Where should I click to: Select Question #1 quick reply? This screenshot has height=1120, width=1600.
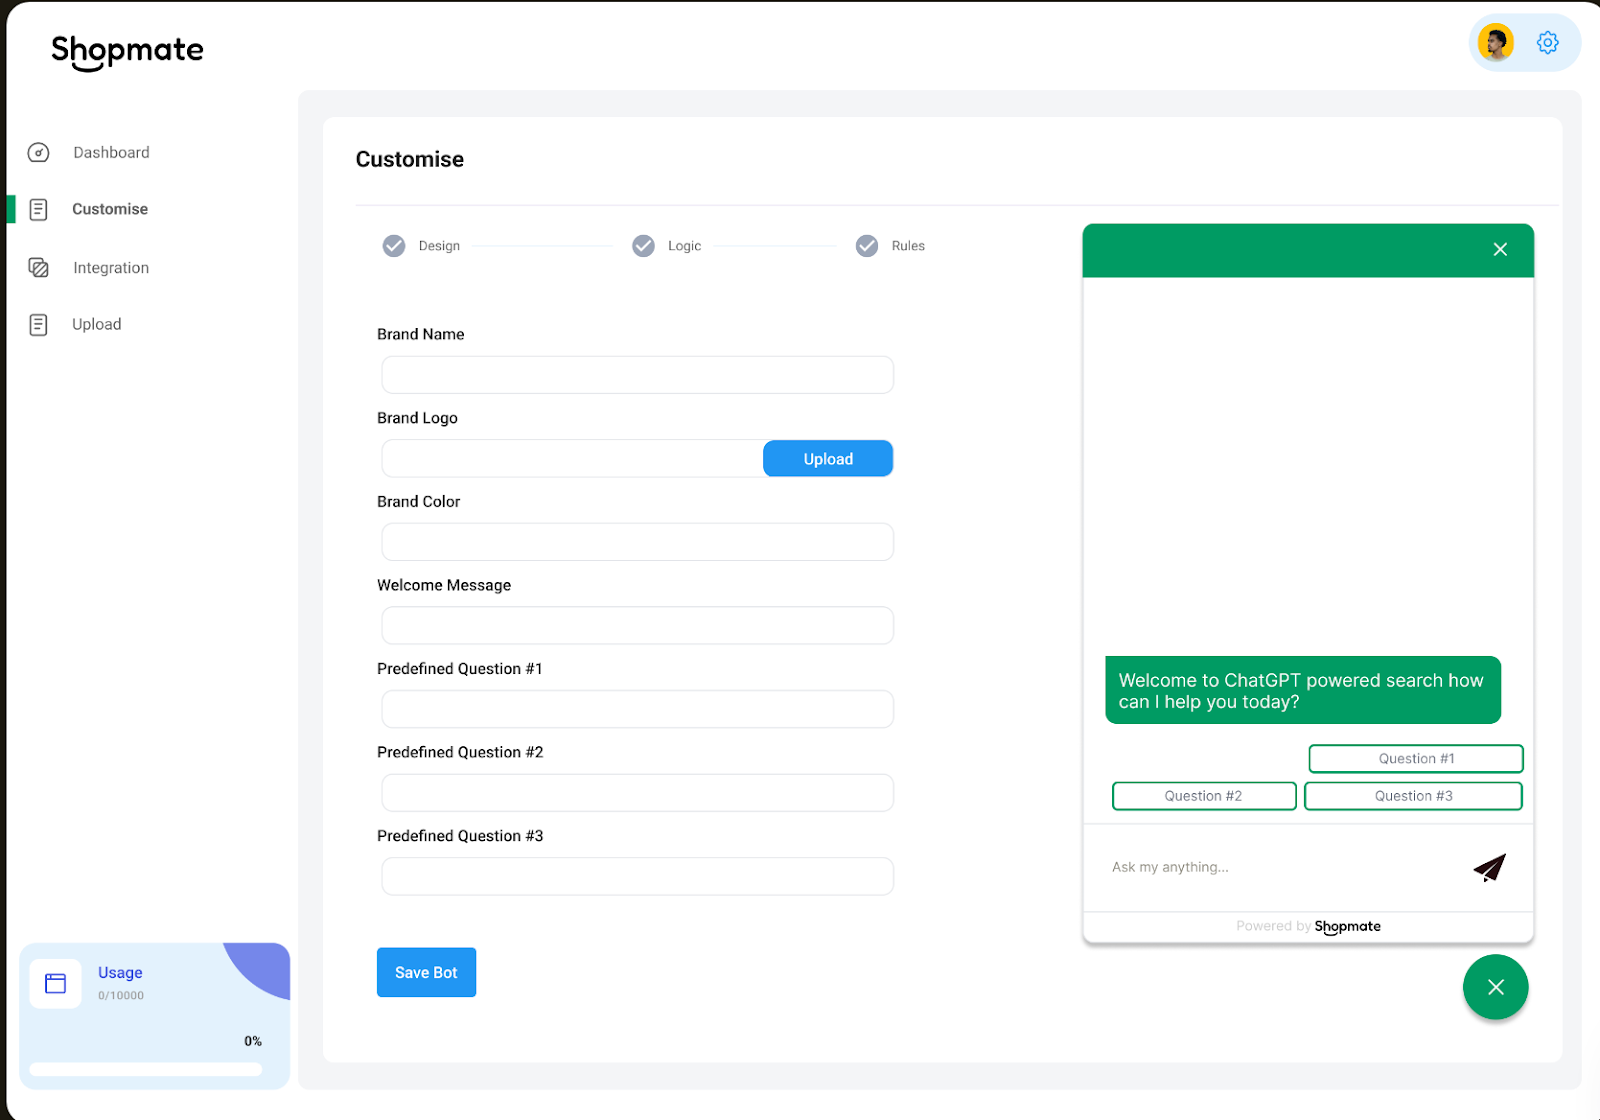[x=1416, y=759]
